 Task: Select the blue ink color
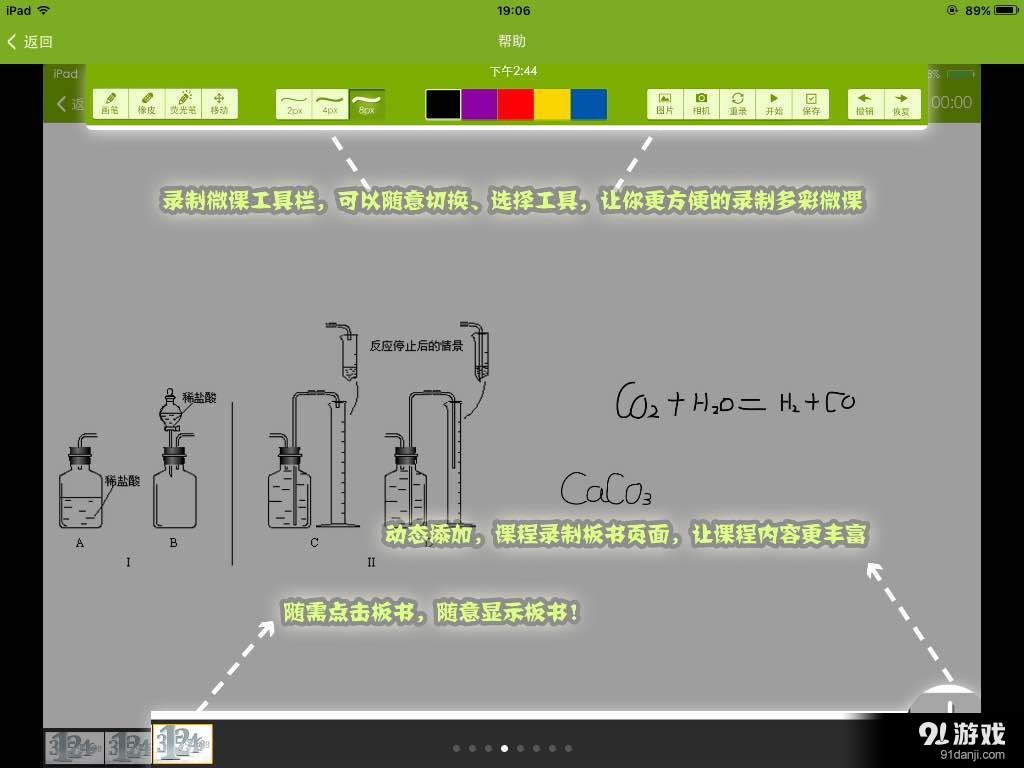pyautogui.click(x=591, y=104)
